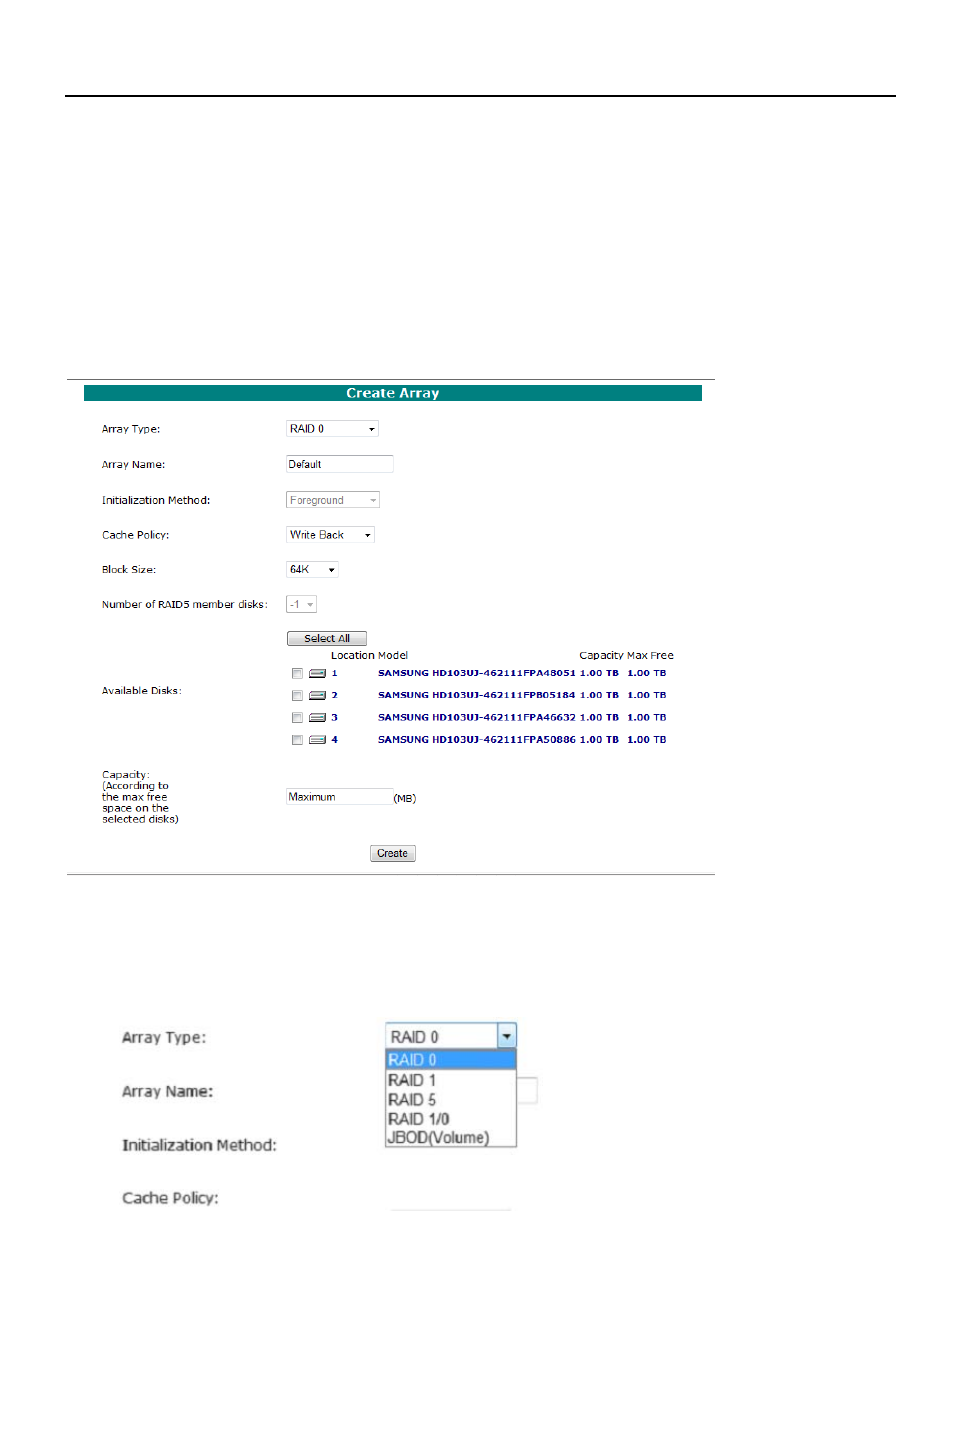Select RAID 5 in the open list
Viewport: 954px width, 1431px height.
(450, 1100)
